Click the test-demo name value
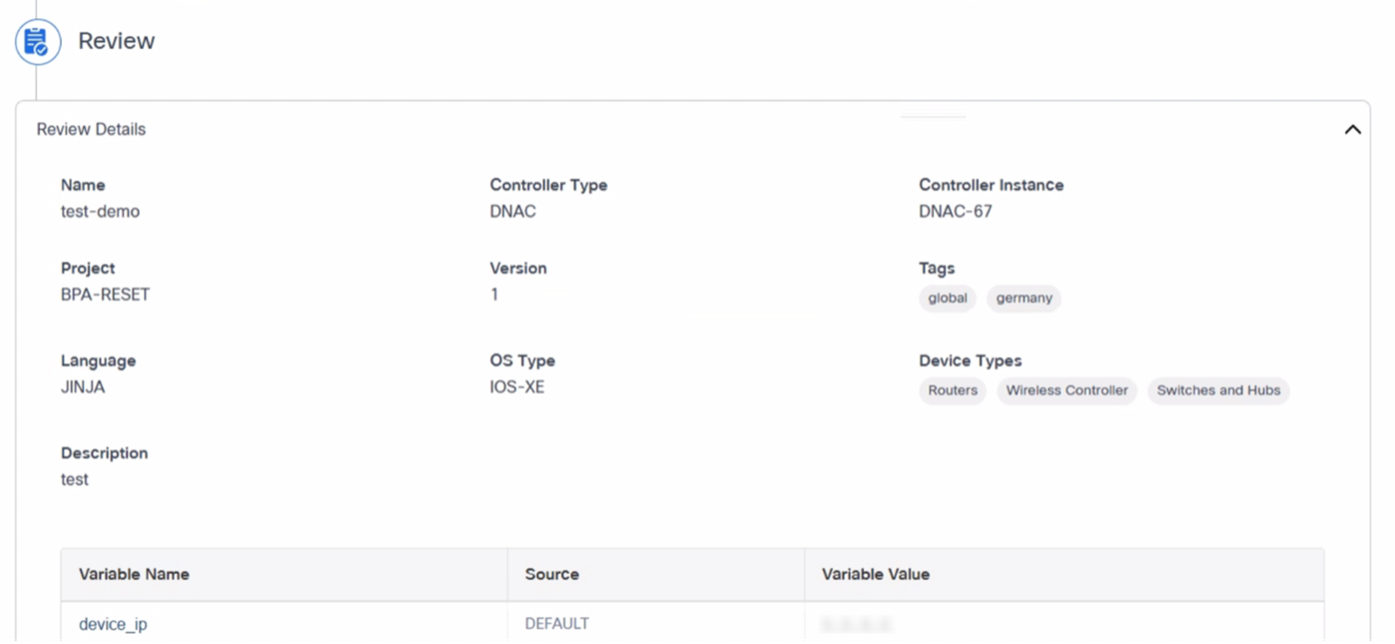Screen dimensions: 1395x644 [100, 211]
